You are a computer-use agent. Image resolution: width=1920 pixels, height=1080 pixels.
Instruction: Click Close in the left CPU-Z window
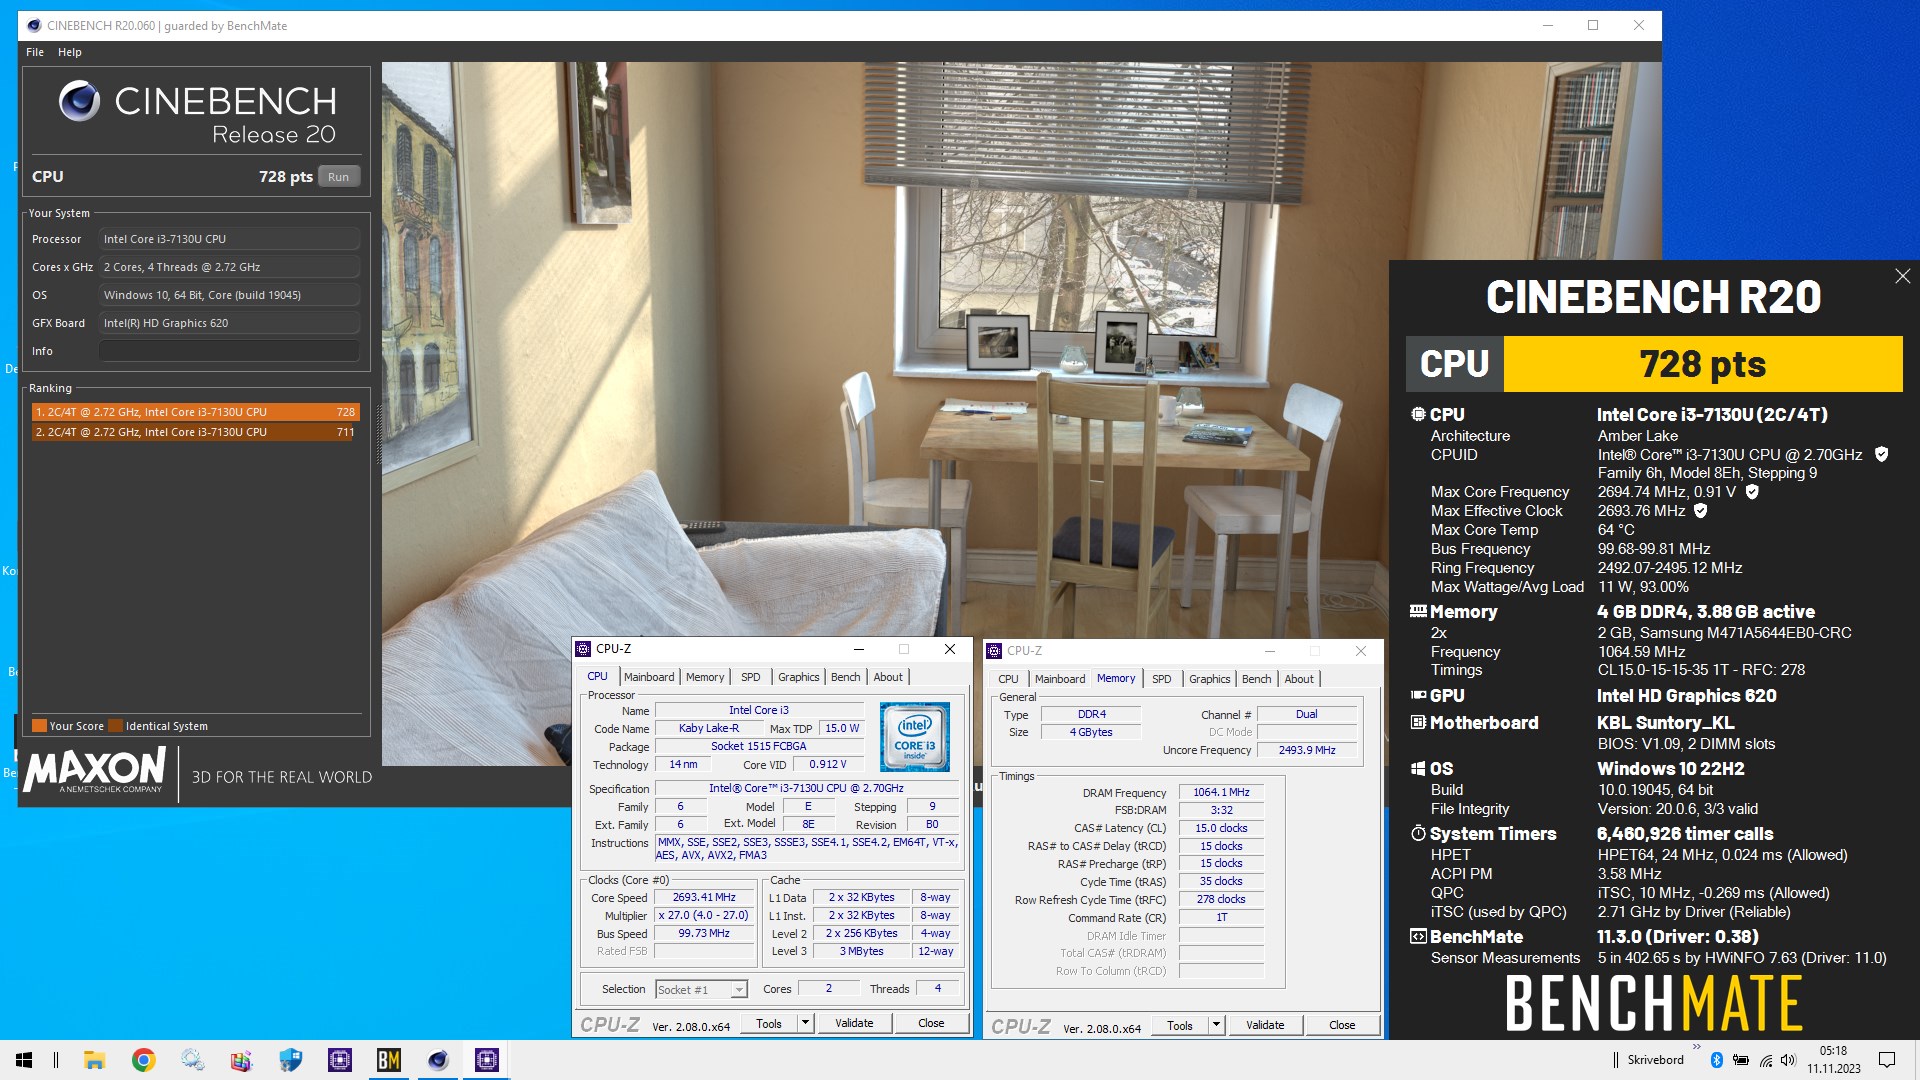coord(931,1023)
